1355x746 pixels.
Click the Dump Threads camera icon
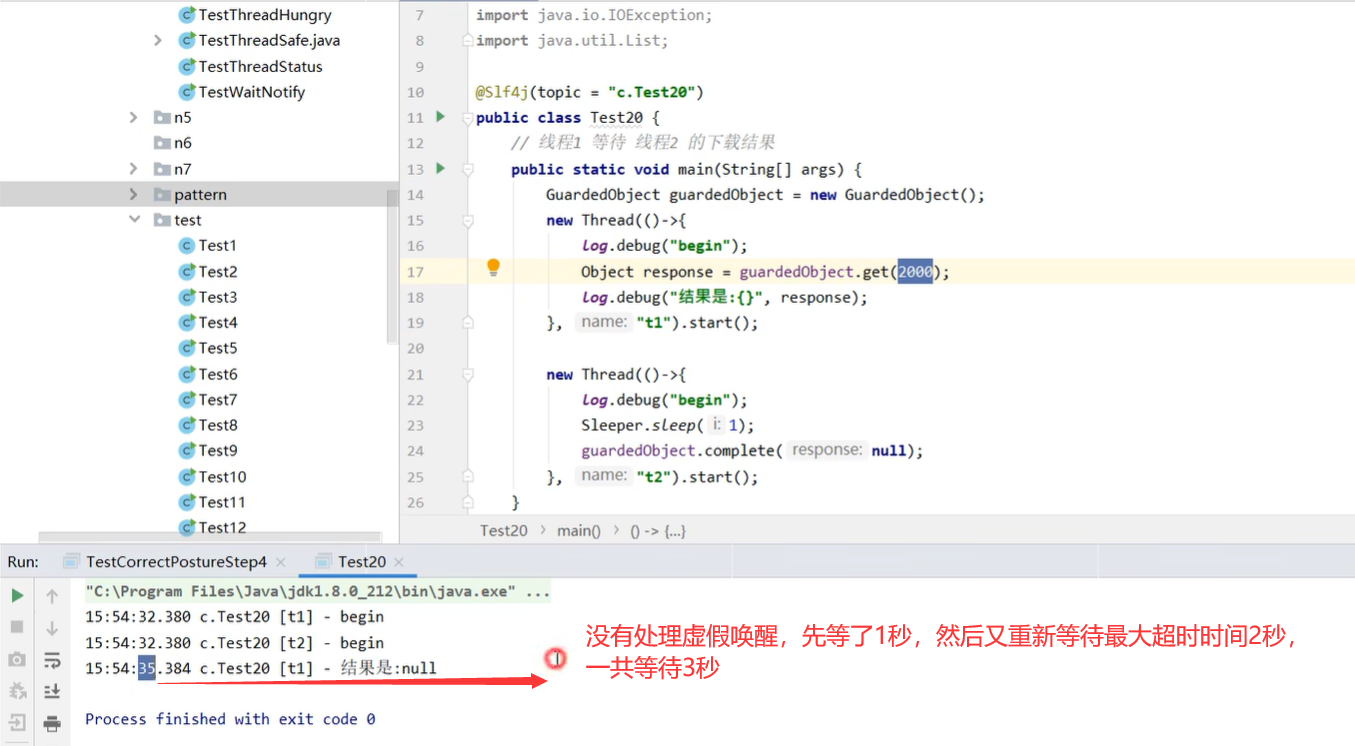point(17,659)
